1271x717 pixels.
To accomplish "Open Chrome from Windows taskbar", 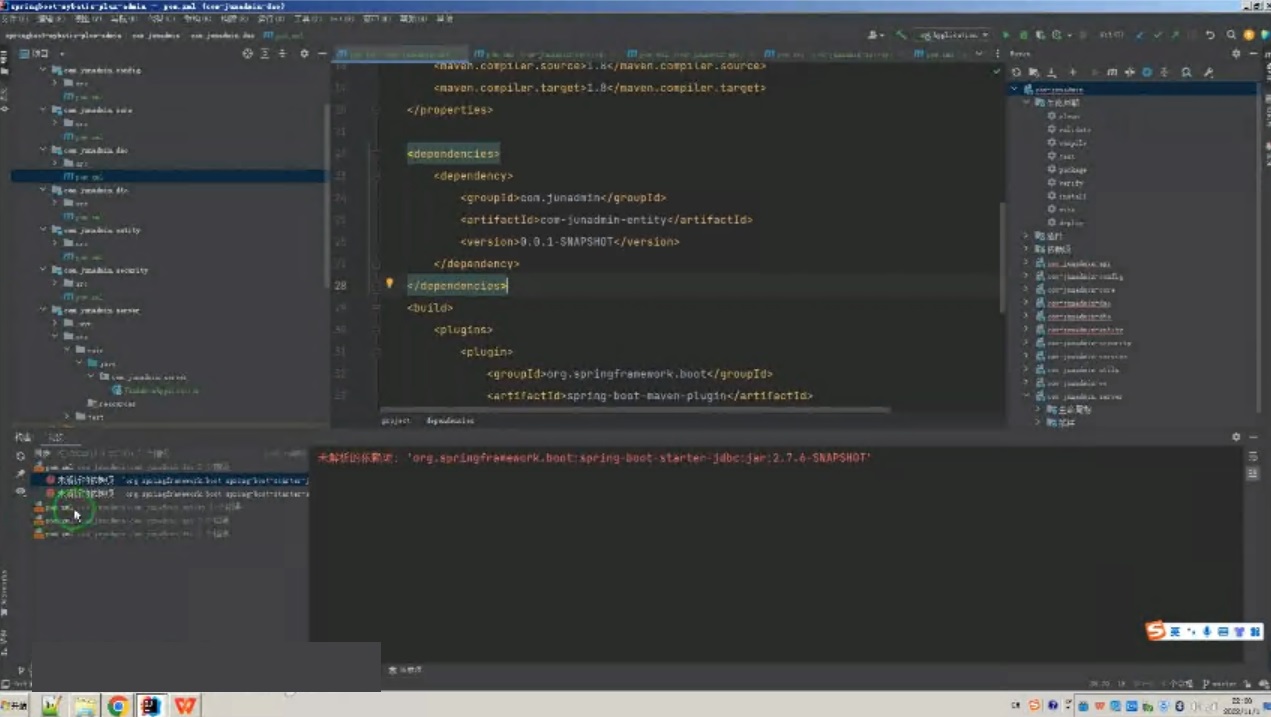I will pyautogui.click(x=117, y=705).
